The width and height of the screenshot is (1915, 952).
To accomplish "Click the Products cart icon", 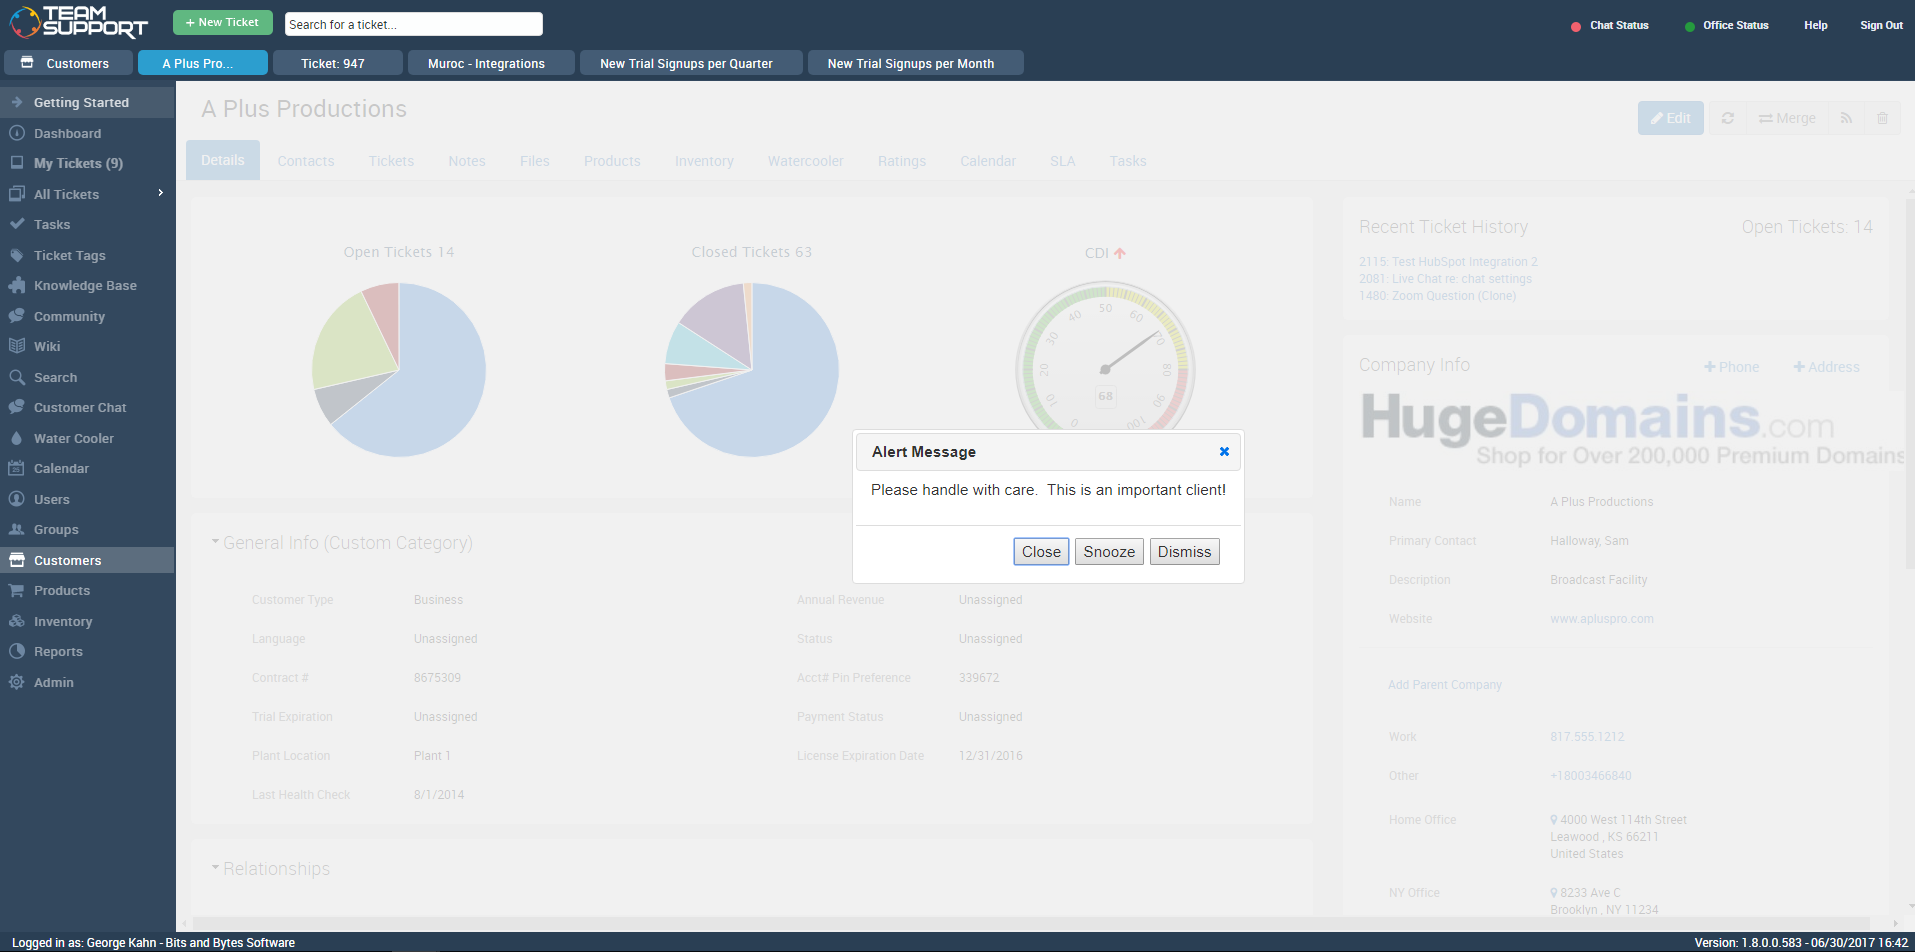I will (17, 590).
